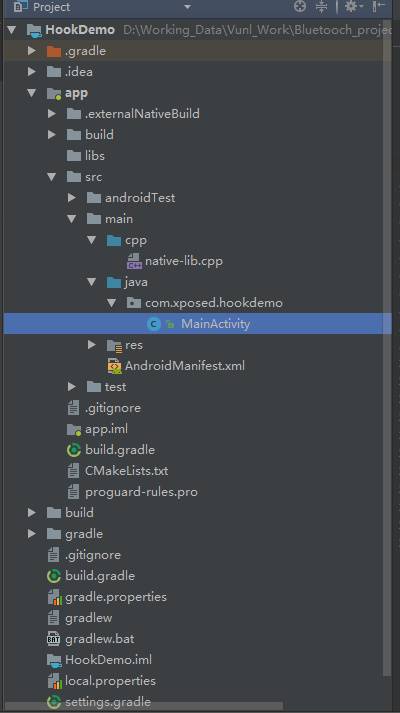Select the gradlew.bat BAT file icon
400x713 pixels.
[54, 639]
